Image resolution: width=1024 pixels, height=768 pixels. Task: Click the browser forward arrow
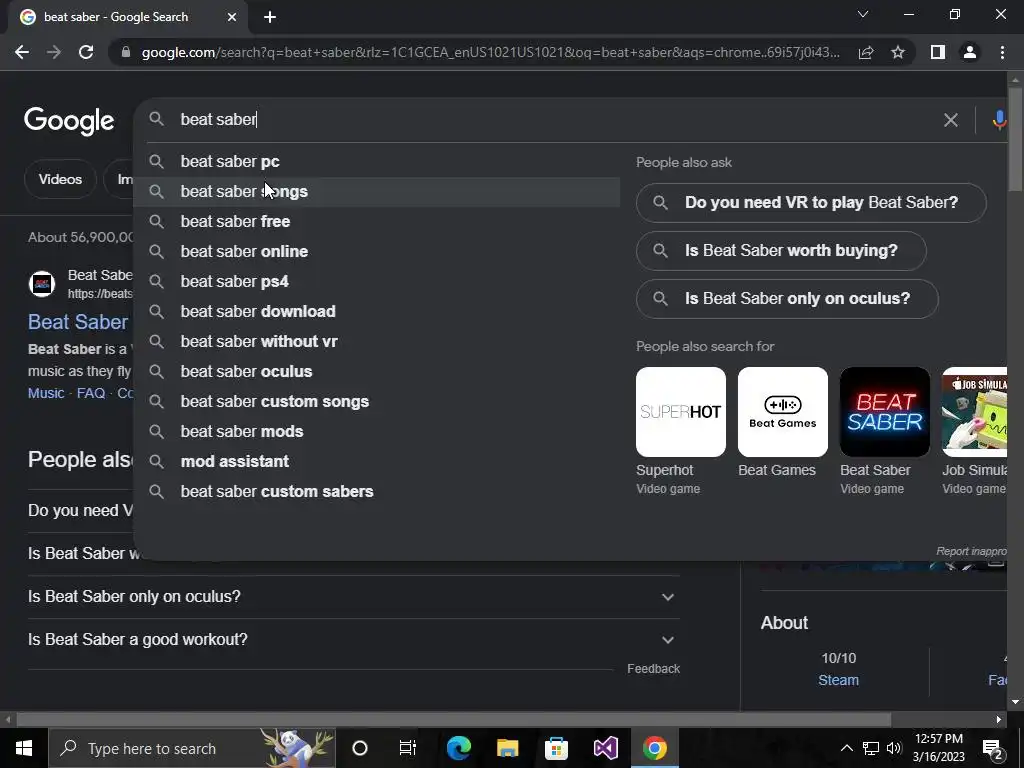pyautogui.click(x=54, y=52)
